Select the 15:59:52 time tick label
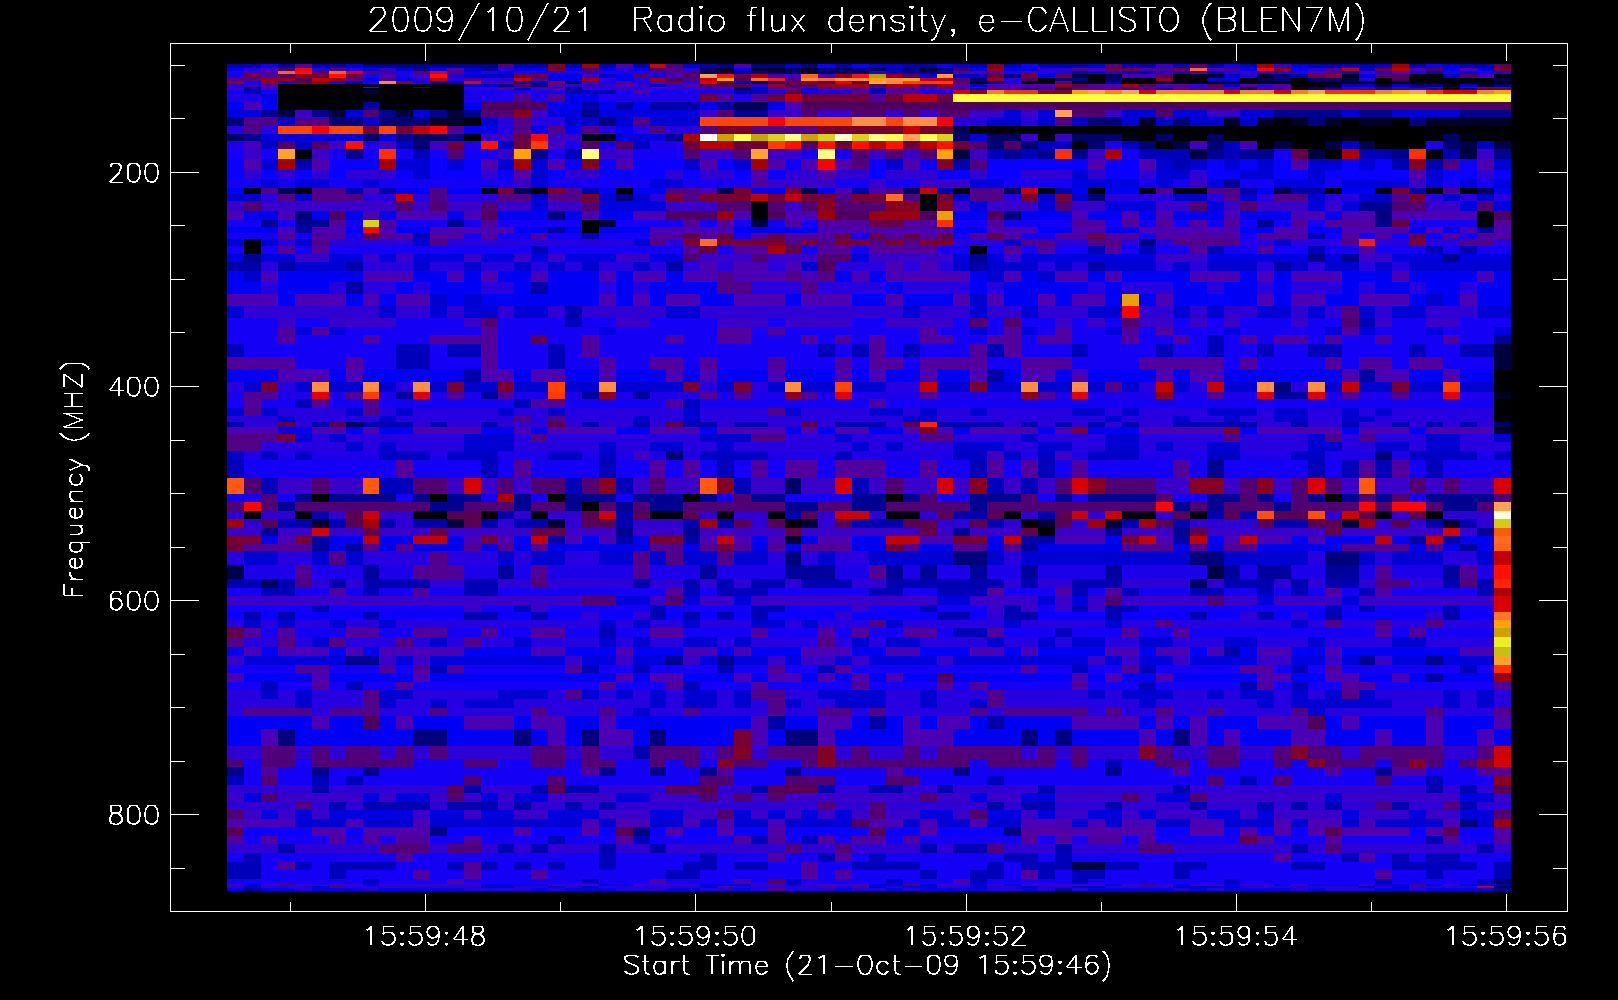 tap(966, 936)
